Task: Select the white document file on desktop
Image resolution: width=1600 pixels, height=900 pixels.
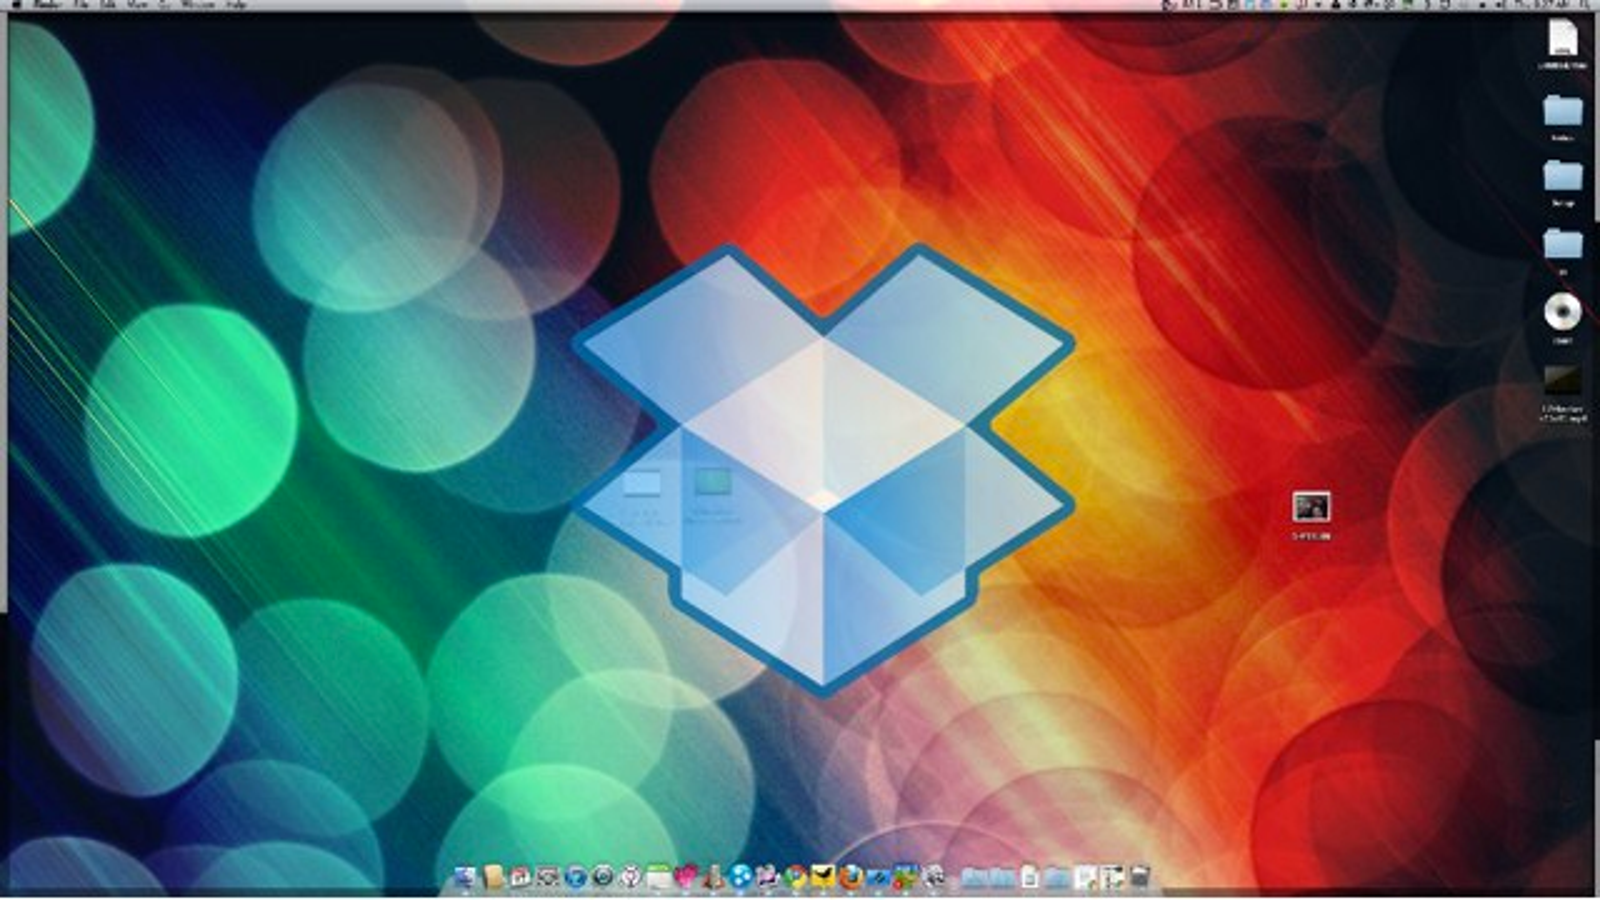Action: pyautogui.click(x=1562, y=39)
